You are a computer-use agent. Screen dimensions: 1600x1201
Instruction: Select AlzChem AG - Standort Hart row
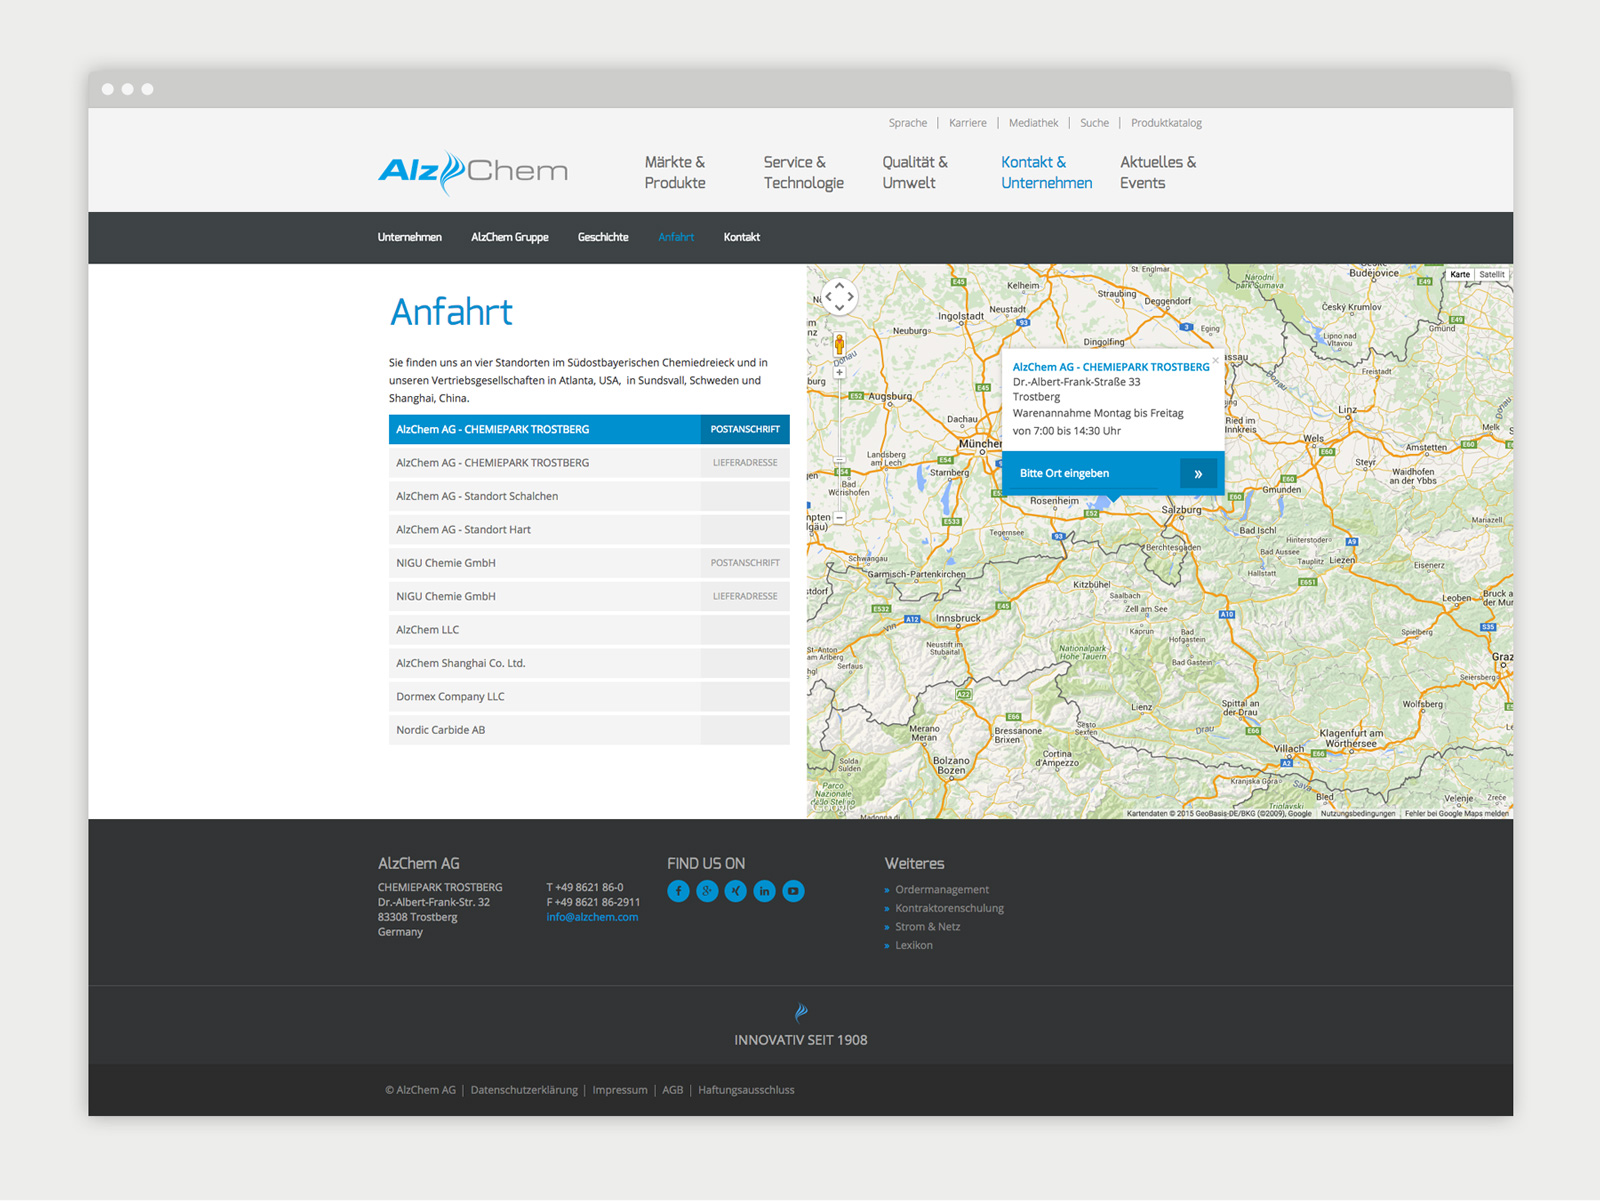coord(589,530)
